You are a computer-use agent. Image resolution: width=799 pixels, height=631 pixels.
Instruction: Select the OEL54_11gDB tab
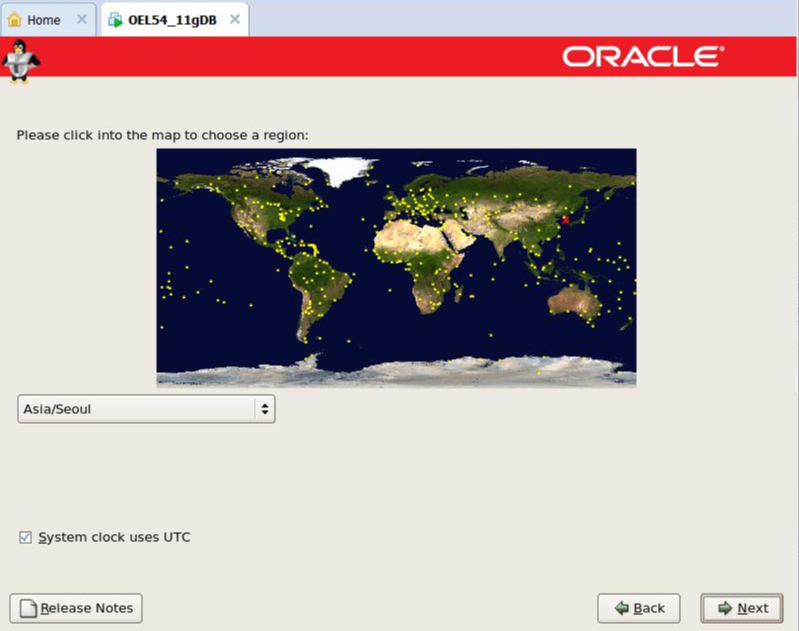[x=175, y=20]
